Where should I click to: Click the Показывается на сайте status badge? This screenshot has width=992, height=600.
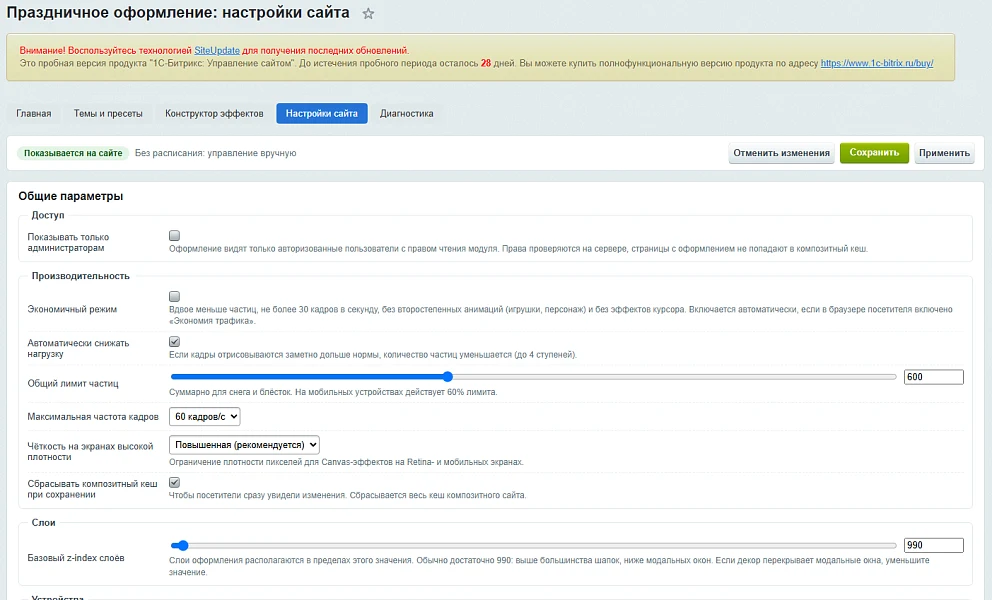coord(73,153)
